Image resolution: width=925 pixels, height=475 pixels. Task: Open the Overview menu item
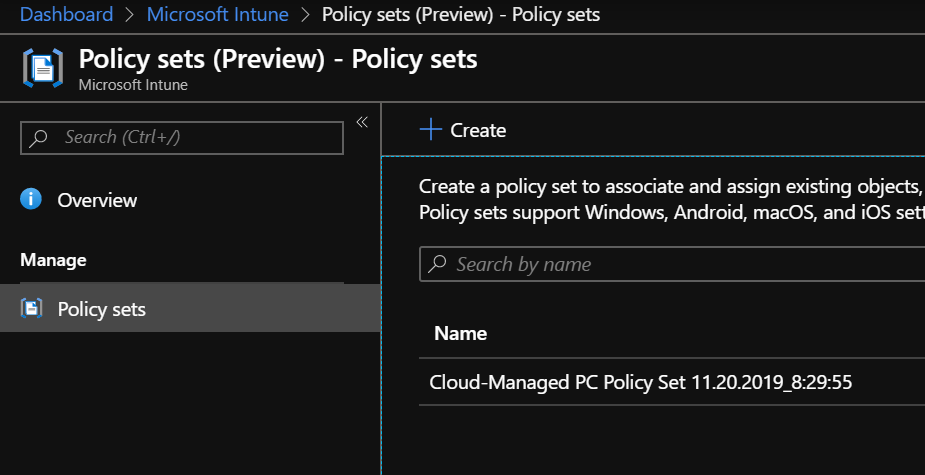(97, 200)
